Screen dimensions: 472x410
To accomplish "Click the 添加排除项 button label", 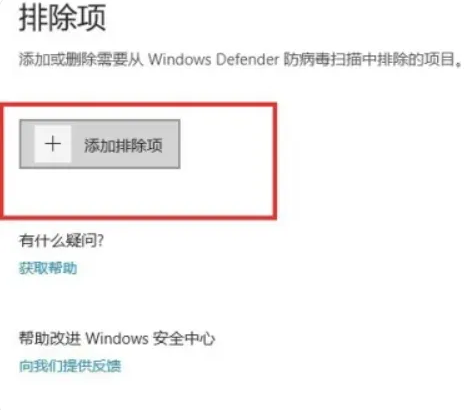I will click(x=123, y=145).
